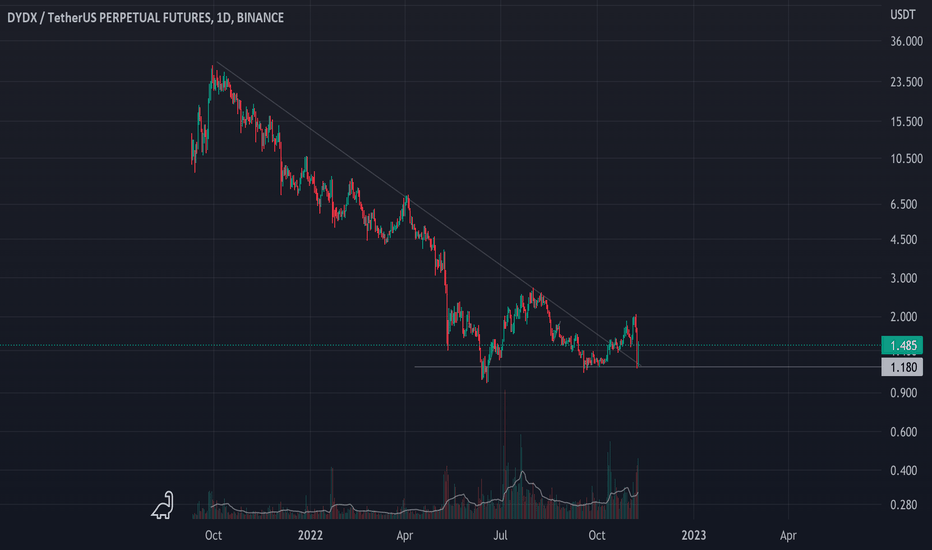Click the 2023 time axis label
Viewport: 932px width, 550px height.
[694, 535]
